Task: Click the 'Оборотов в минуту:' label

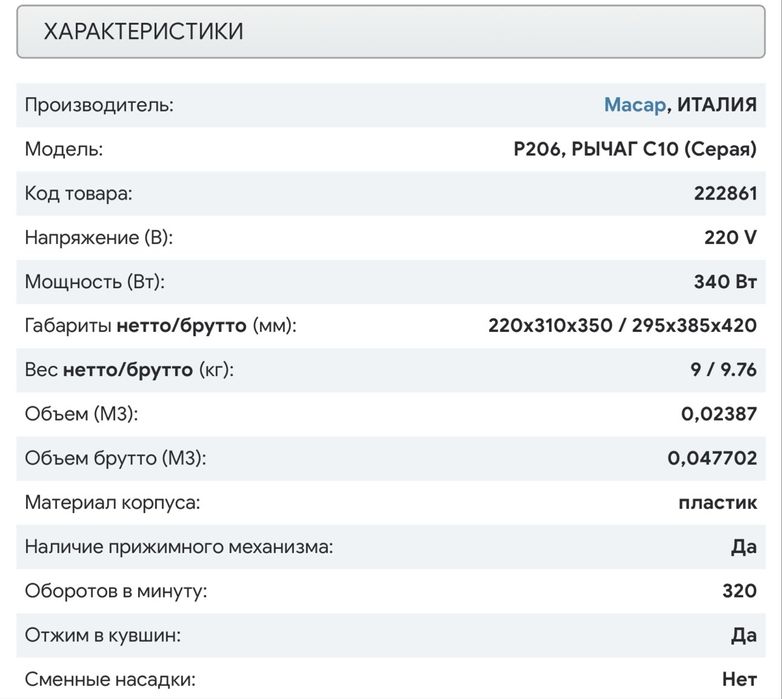Action: 116,591
